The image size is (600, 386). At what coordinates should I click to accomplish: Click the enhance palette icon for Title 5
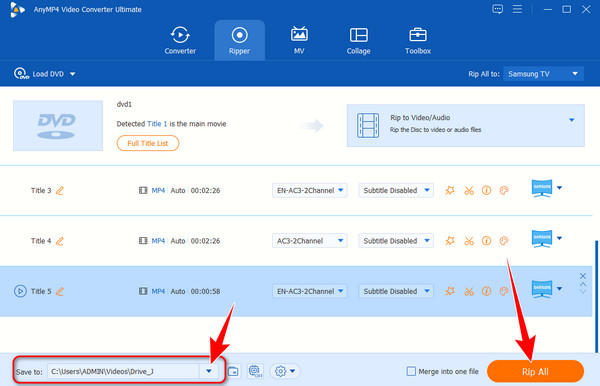[x=504, y=291]
